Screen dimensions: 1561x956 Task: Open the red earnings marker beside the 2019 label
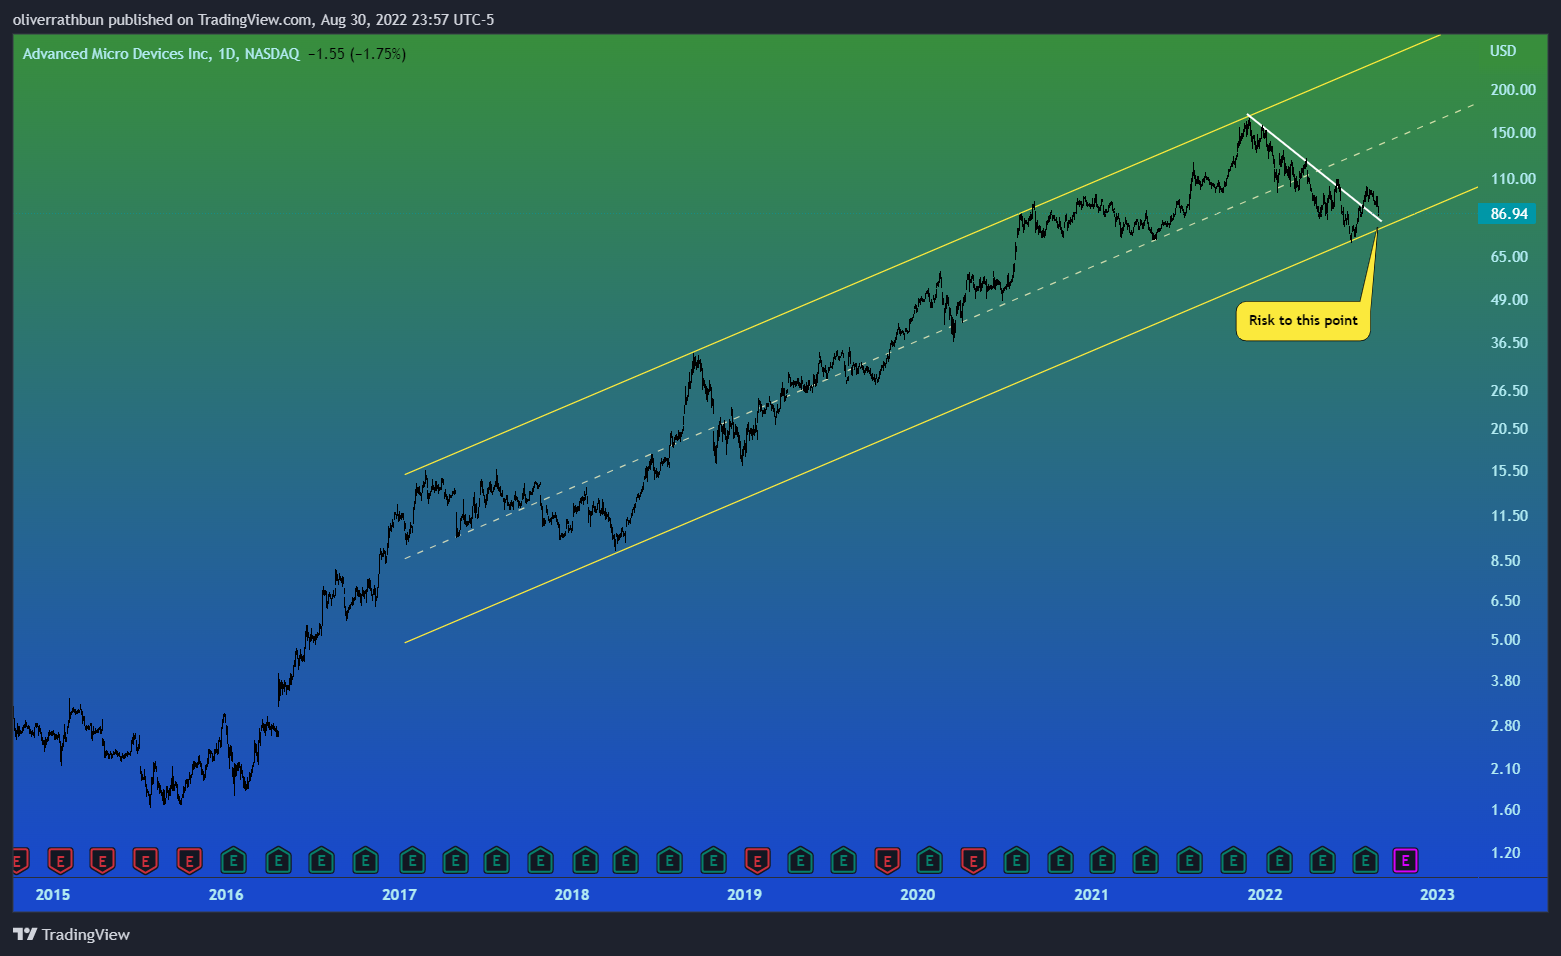coord(757,860)
